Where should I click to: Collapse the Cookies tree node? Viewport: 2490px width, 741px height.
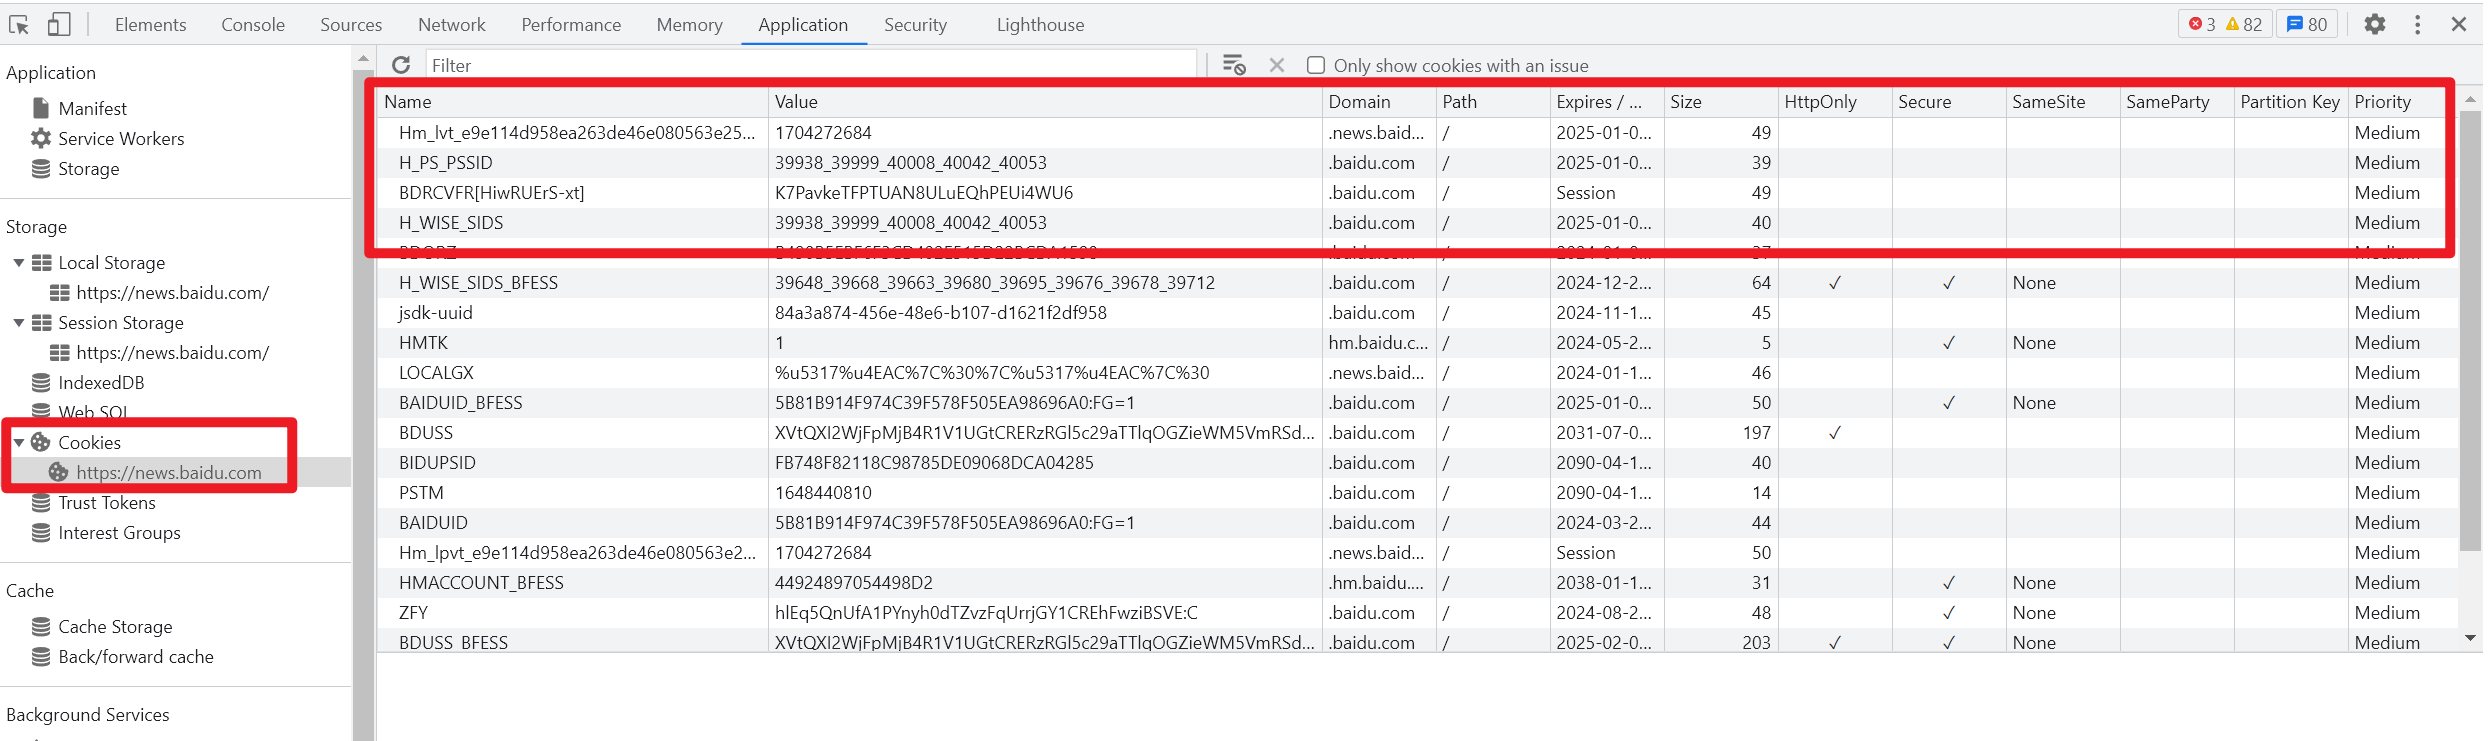coord(19,442)
